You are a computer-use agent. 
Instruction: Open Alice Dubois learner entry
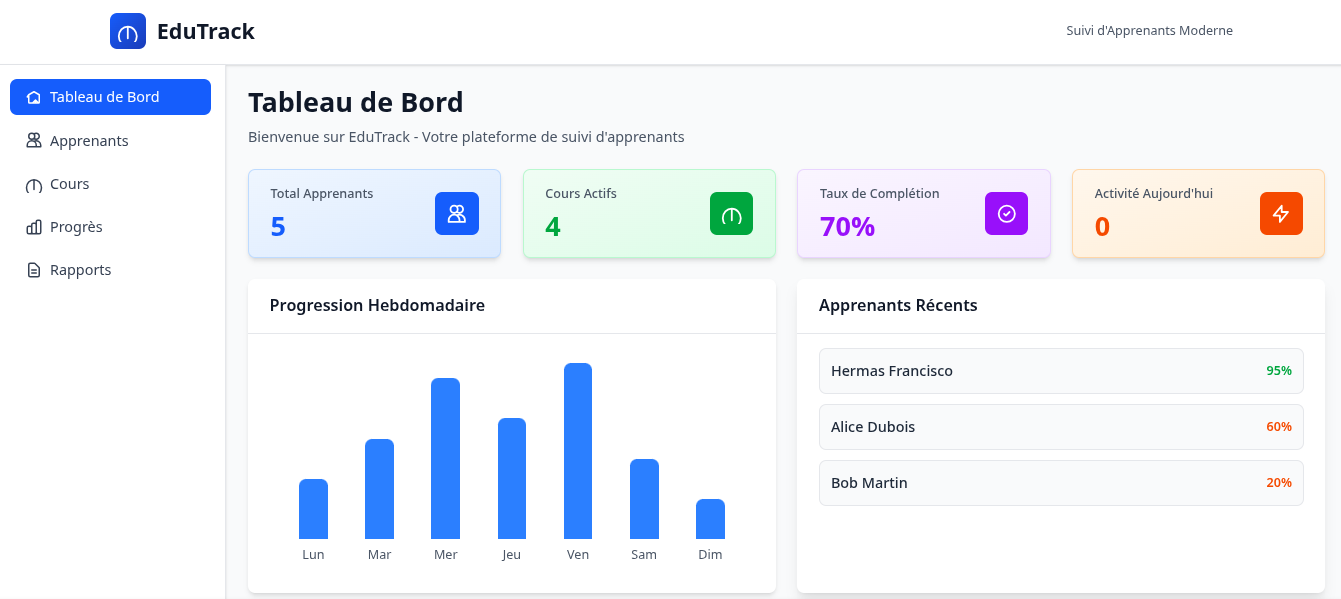(x=1060, y=427)
